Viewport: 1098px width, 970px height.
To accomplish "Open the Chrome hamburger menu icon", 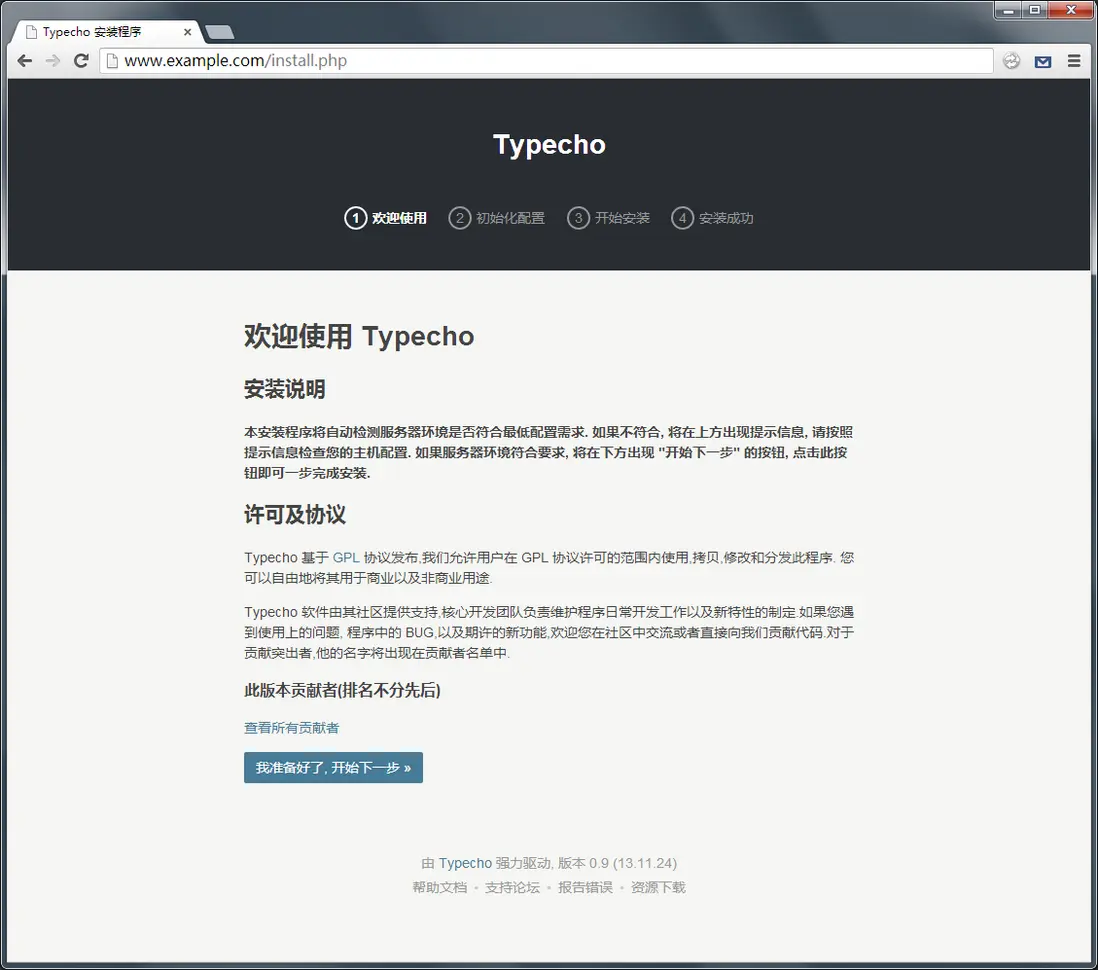I will pos(1073,60).
